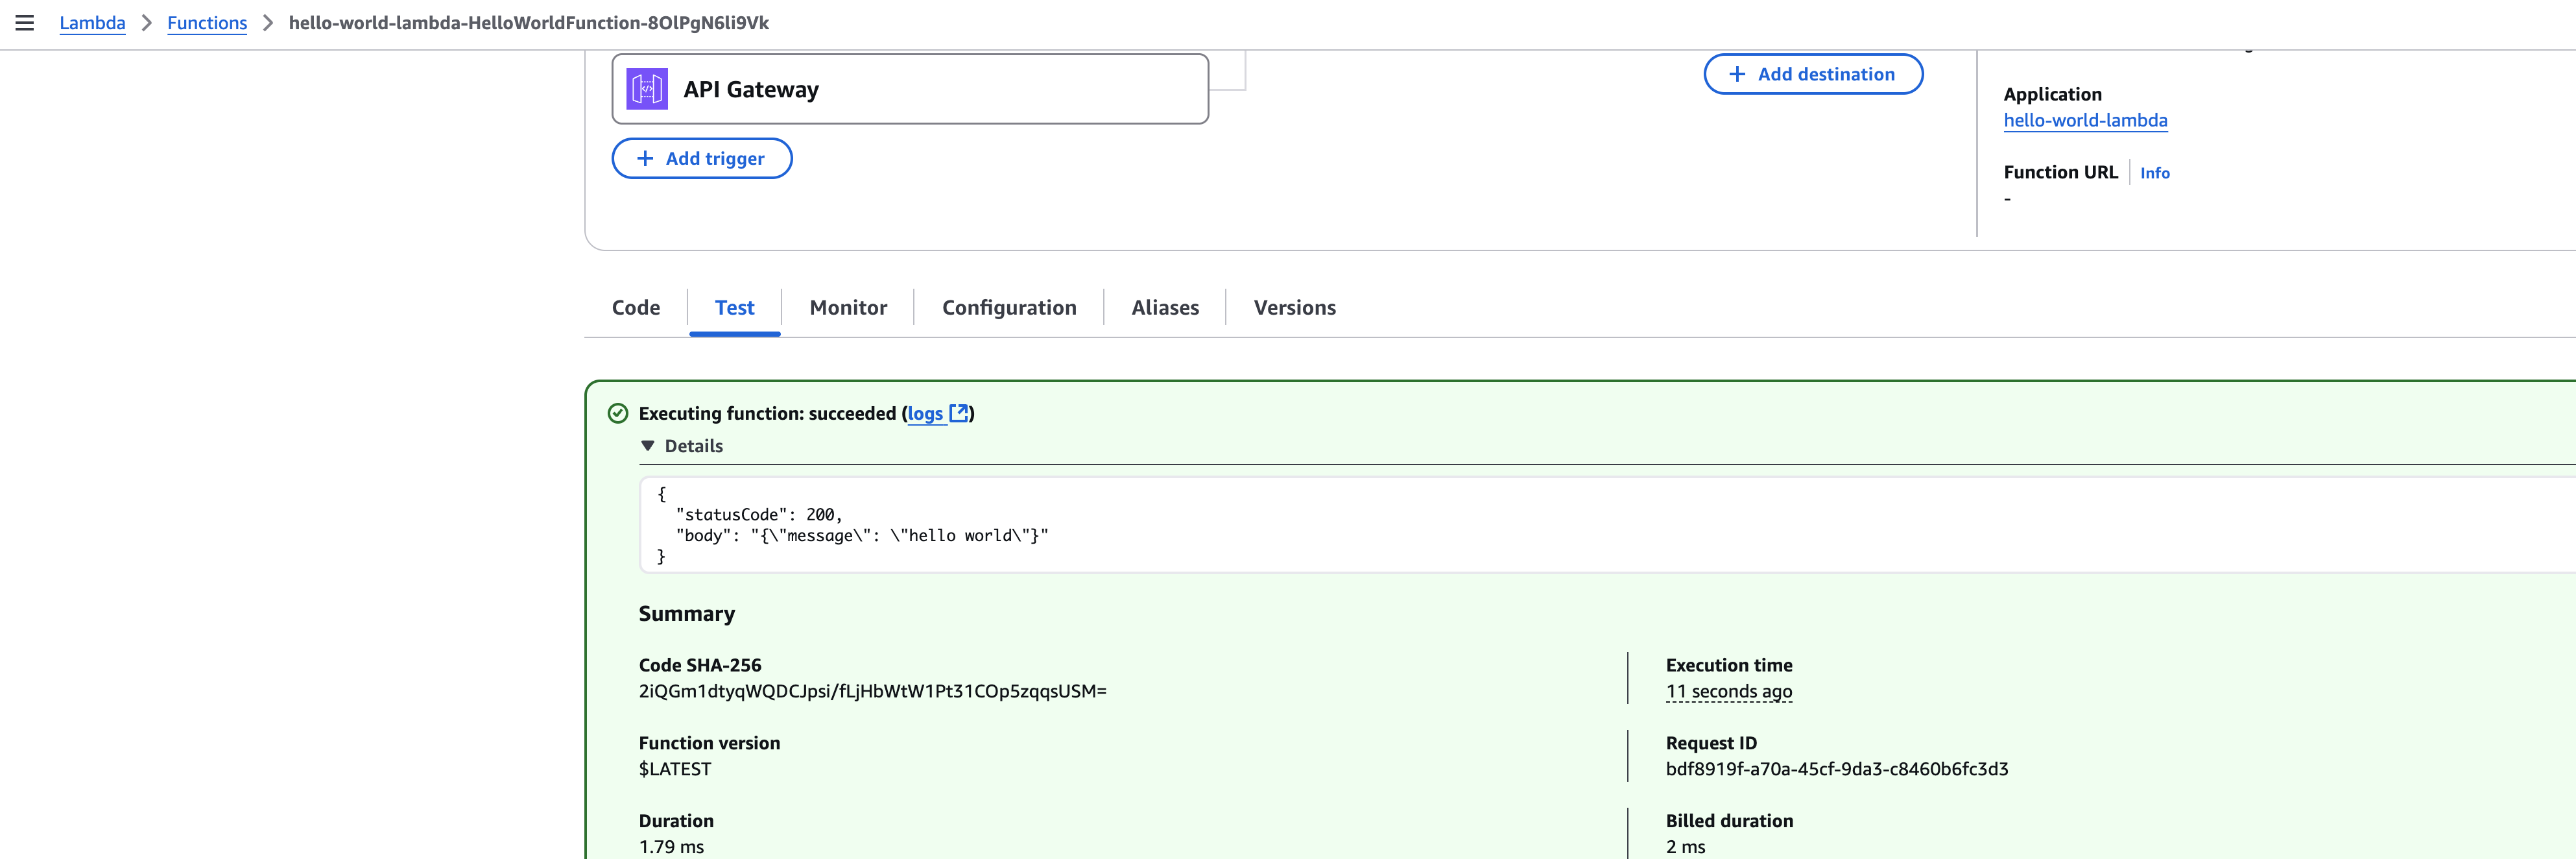Click the external link icon beside logs

pos(958,413)
